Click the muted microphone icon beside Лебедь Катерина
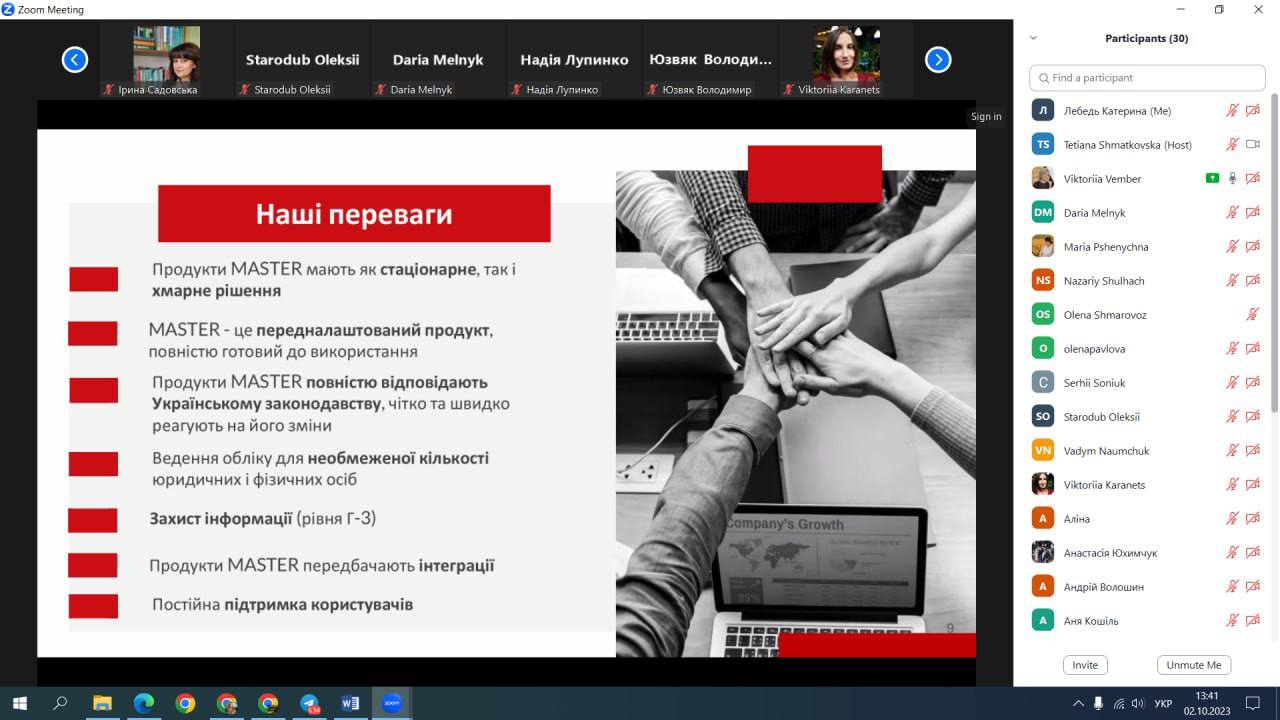 1233,110
